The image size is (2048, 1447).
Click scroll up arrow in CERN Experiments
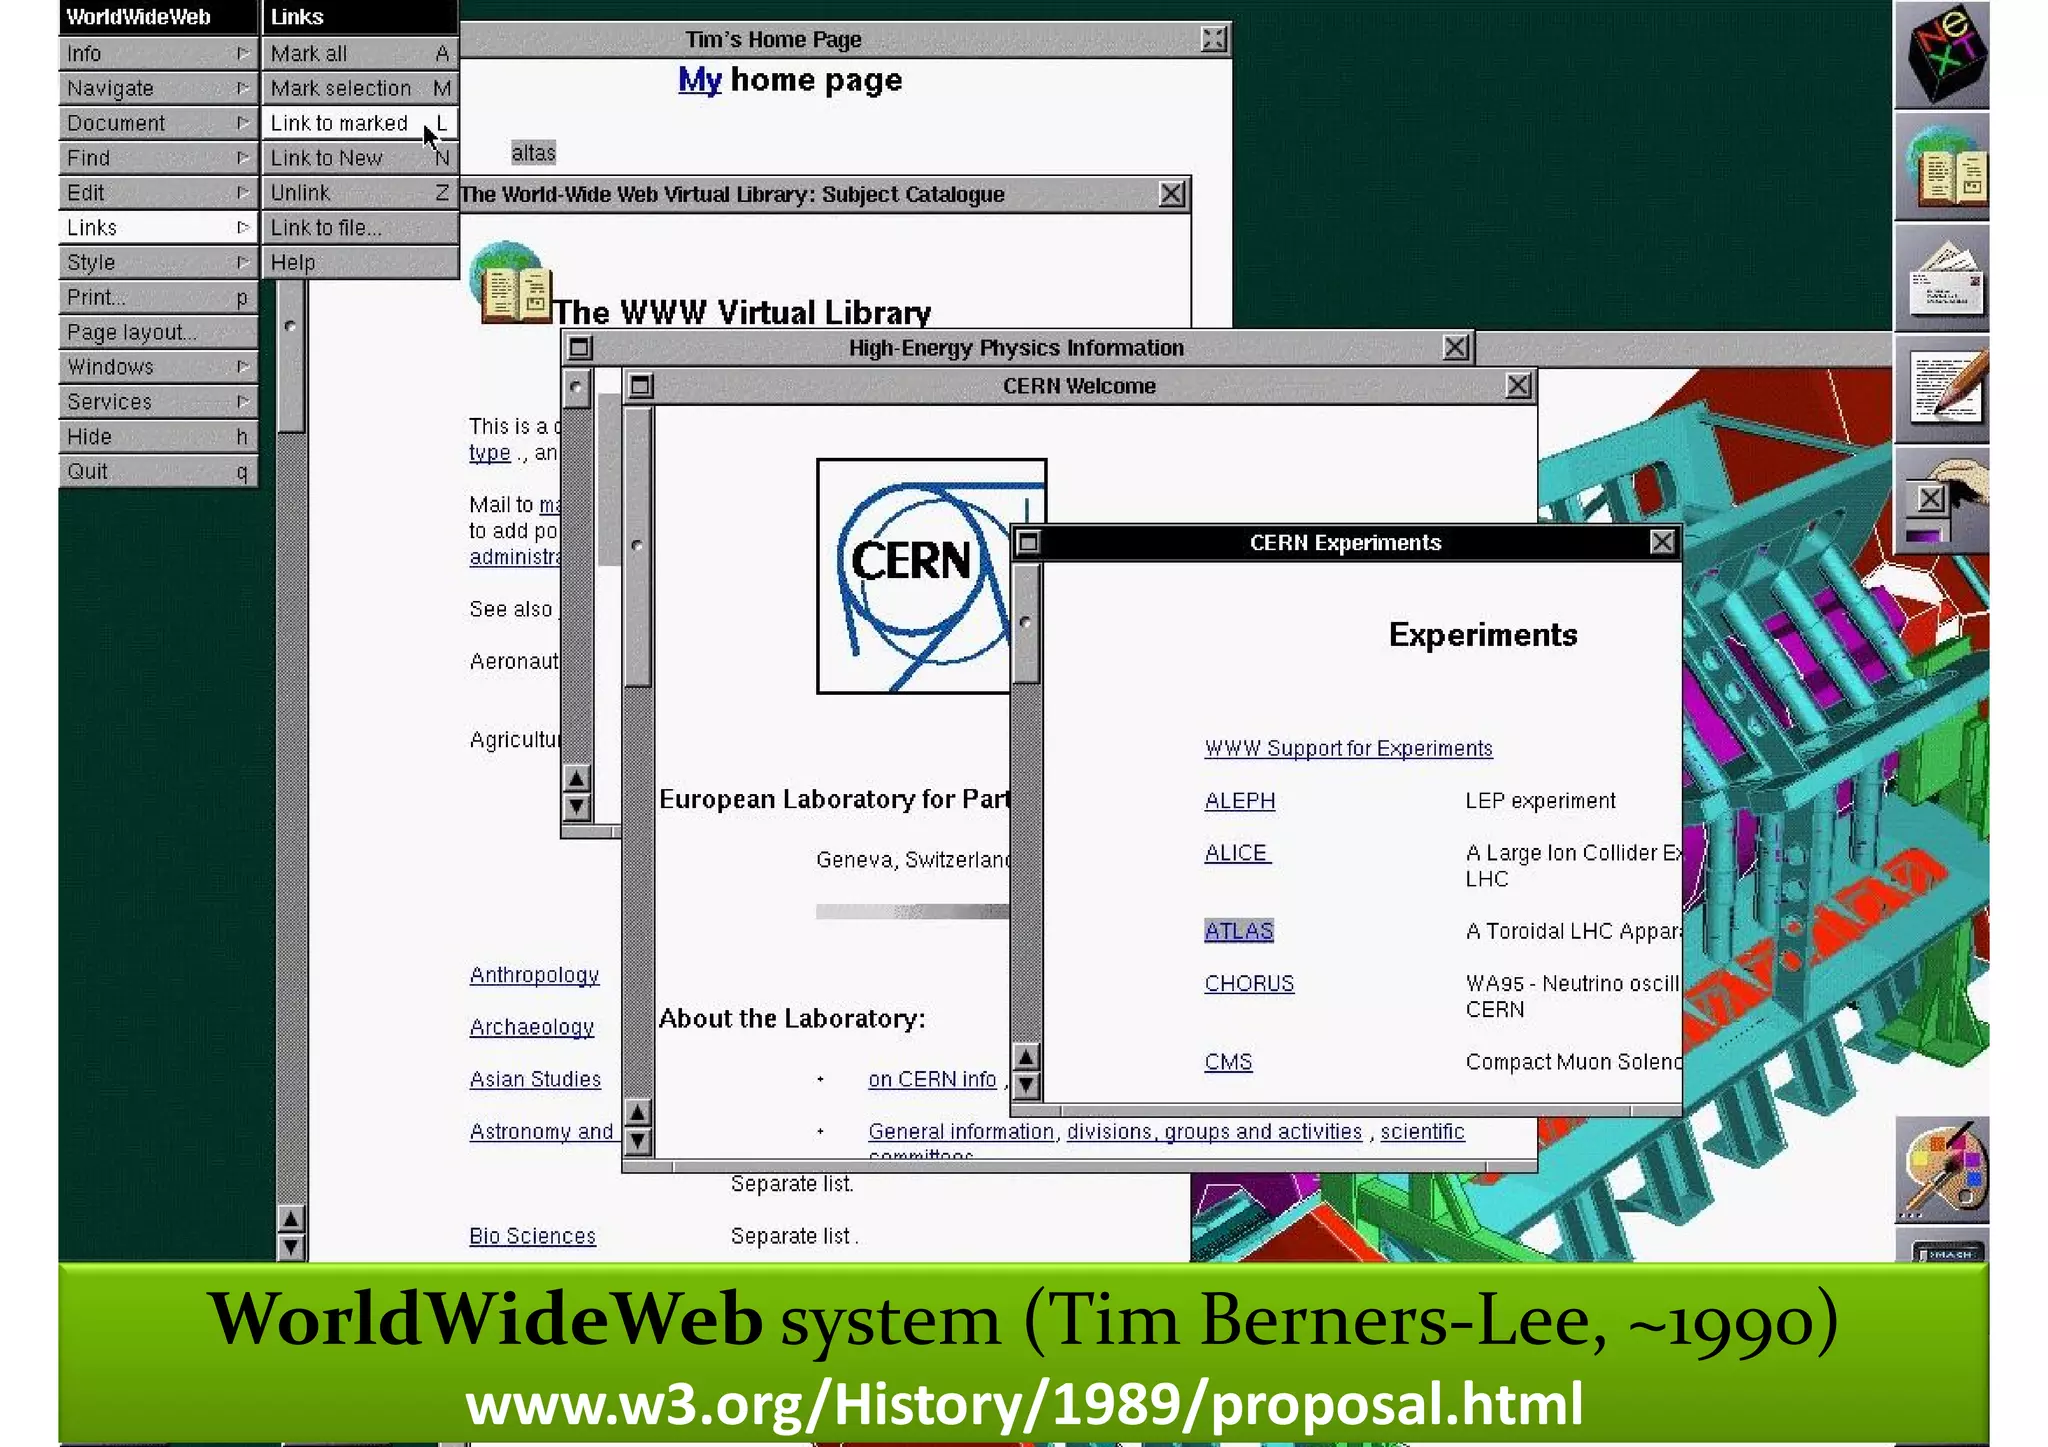(1026, 1057)
